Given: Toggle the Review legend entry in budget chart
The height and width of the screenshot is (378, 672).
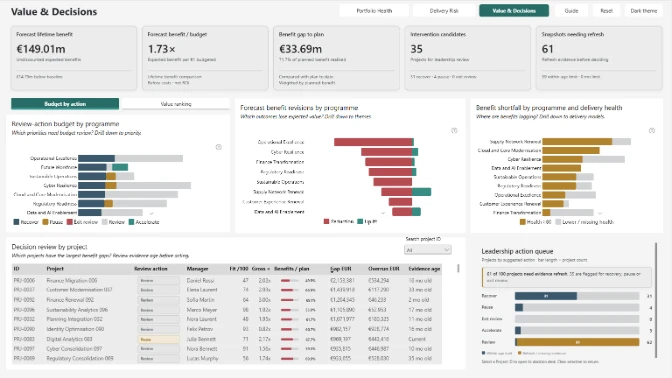Looking at the screenshot, I should click(113, 222).
